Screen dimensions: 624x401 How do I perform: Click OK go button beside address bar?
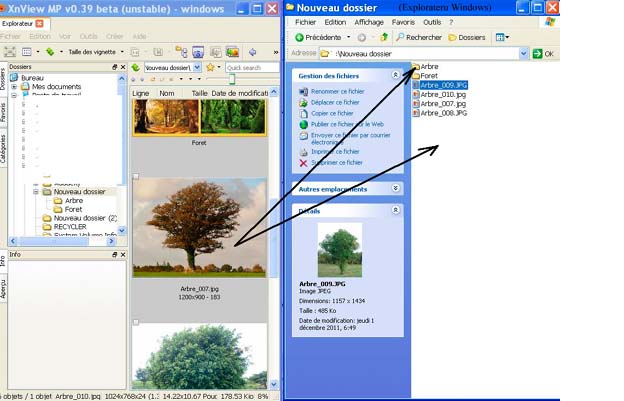pyautogui.click(x=543, y=53)
